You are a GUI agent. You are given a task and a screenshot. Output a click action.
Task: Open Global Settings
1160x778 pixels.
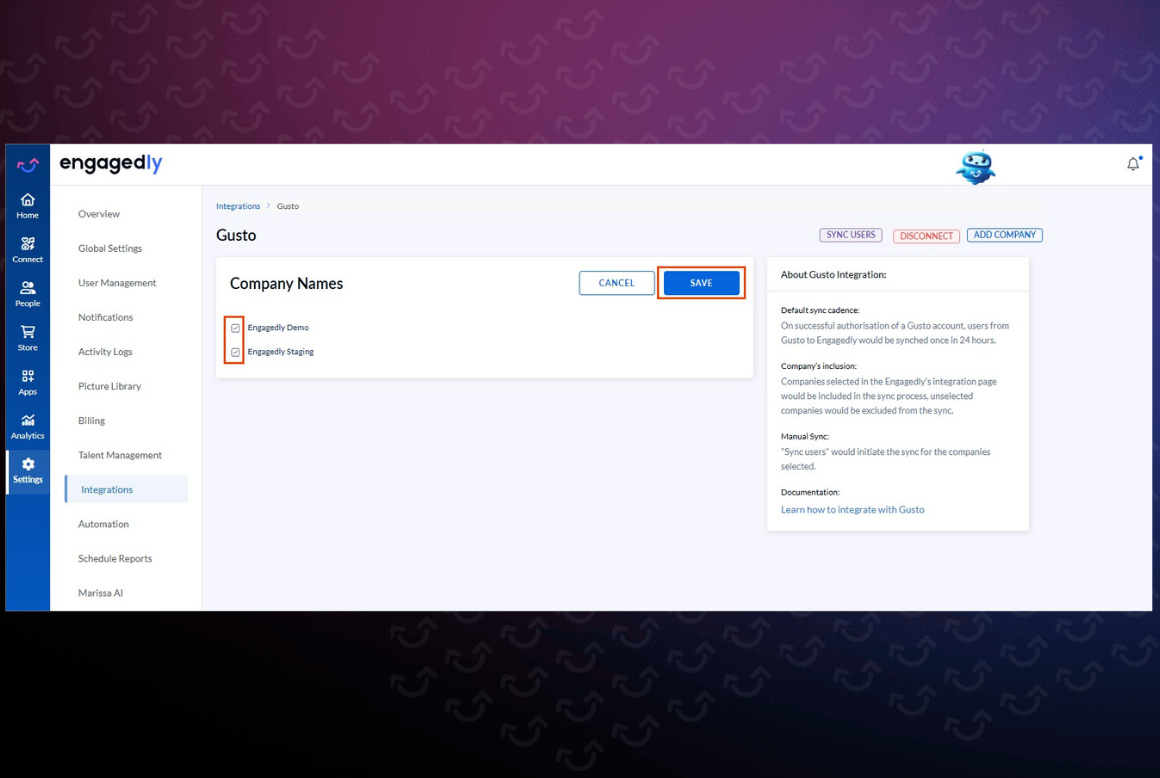click(x=110, y=248)
